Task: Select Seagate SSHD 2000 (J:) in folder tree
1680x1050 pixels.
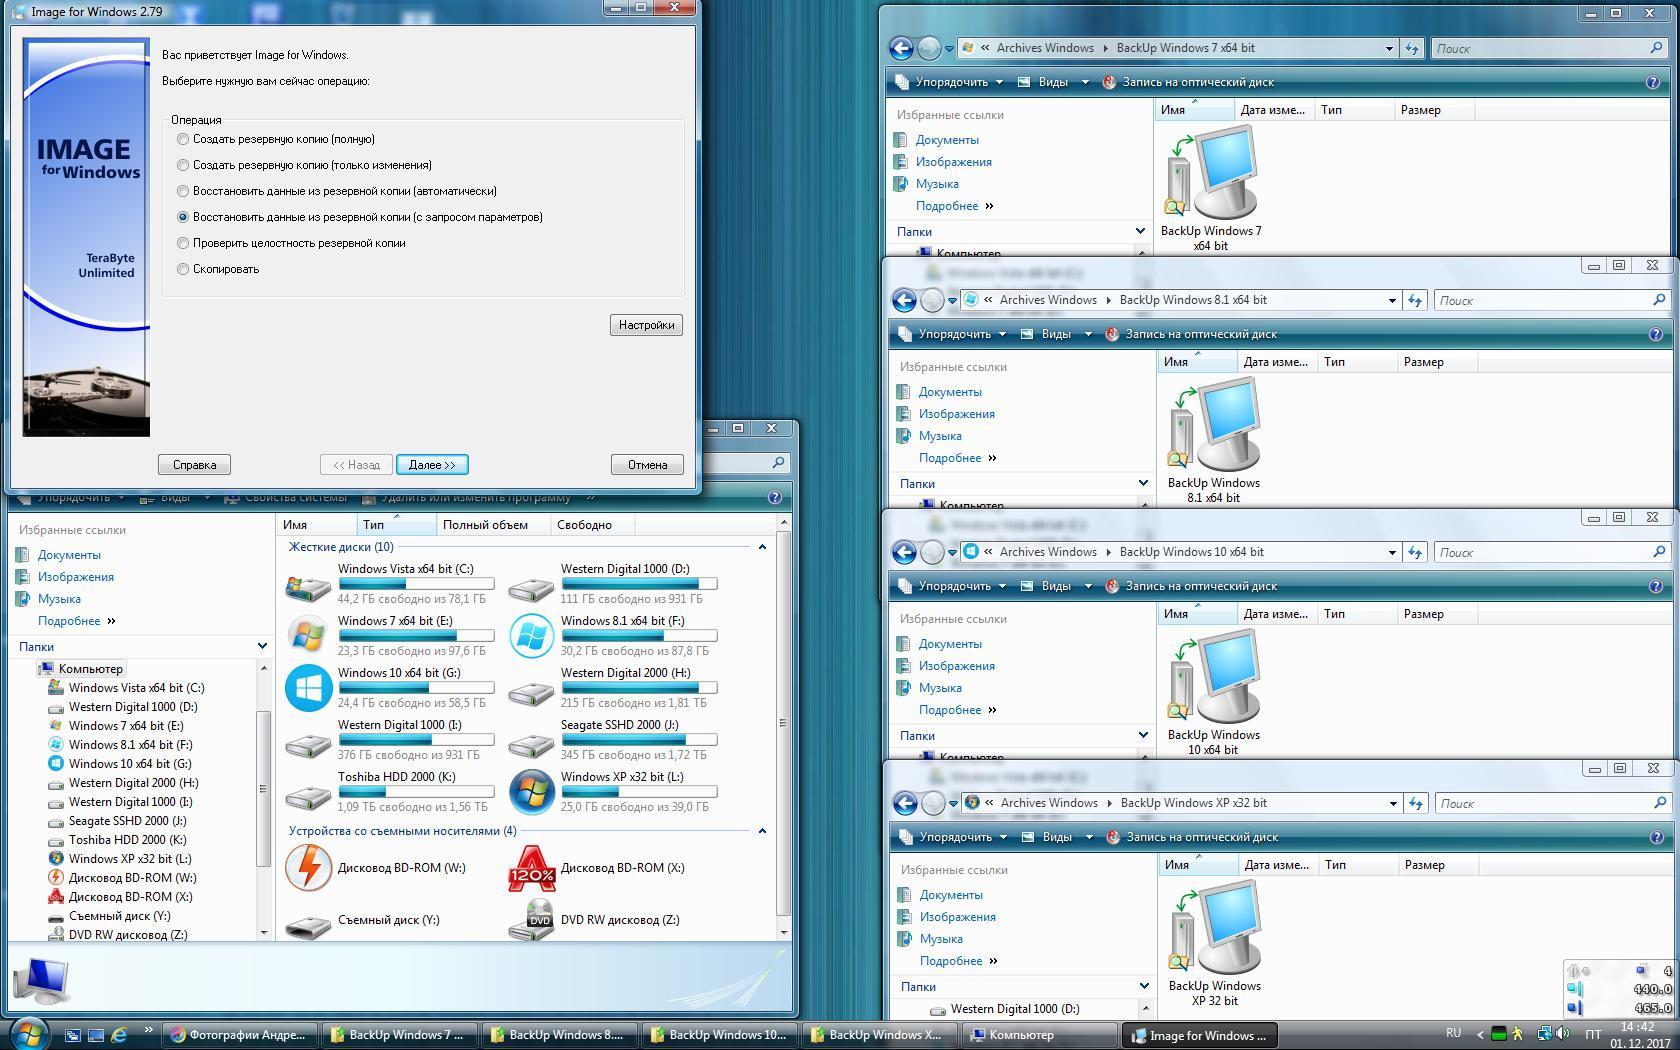Action: (127, 821)
